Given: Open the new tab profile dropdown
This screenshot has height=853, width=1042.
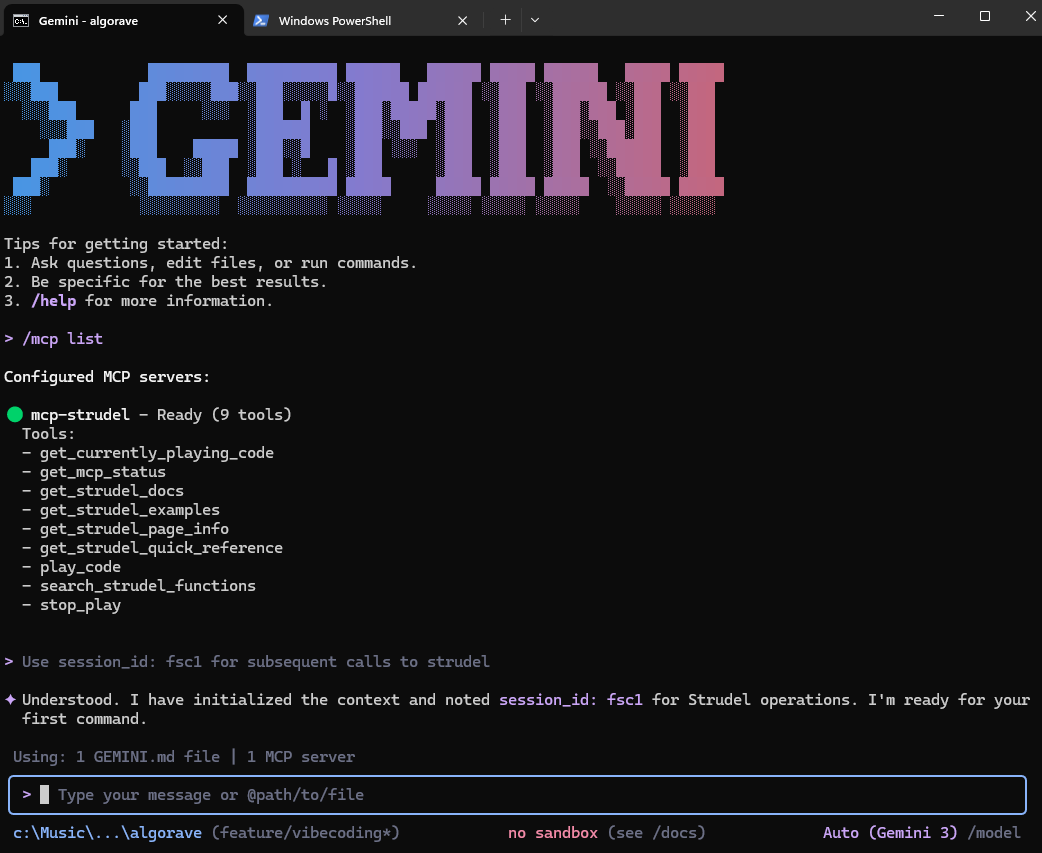Looking at the screenshot, I should click(535, 20).
